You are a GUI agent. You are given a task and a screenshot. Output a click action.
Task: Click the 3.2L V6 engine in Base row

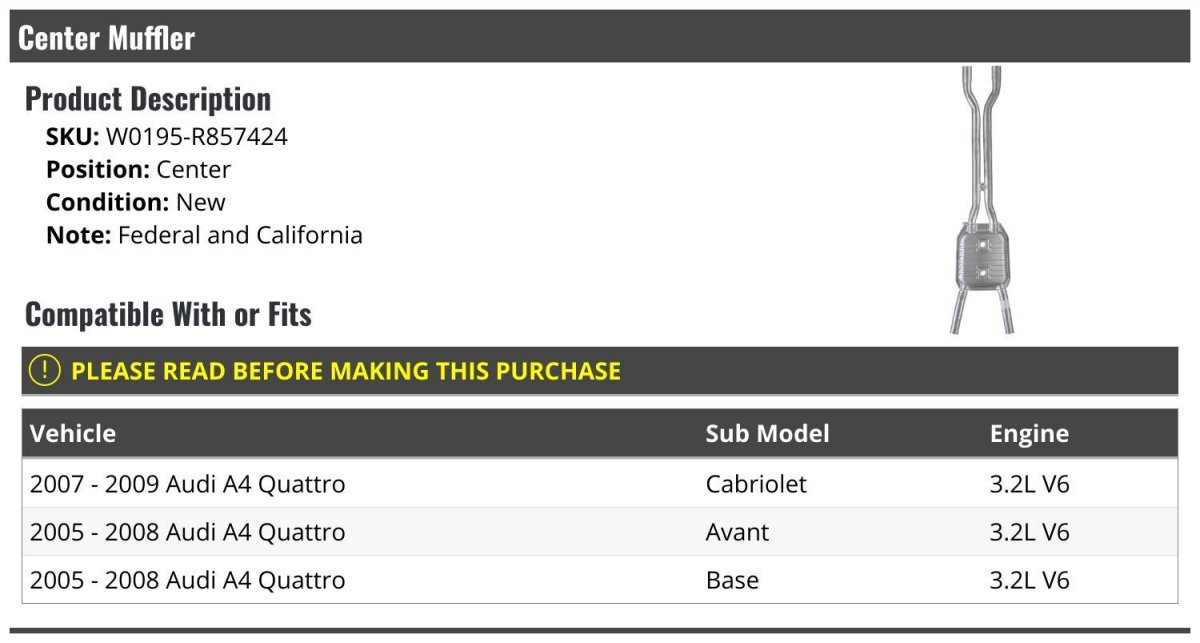click(x=1029, y=580)
